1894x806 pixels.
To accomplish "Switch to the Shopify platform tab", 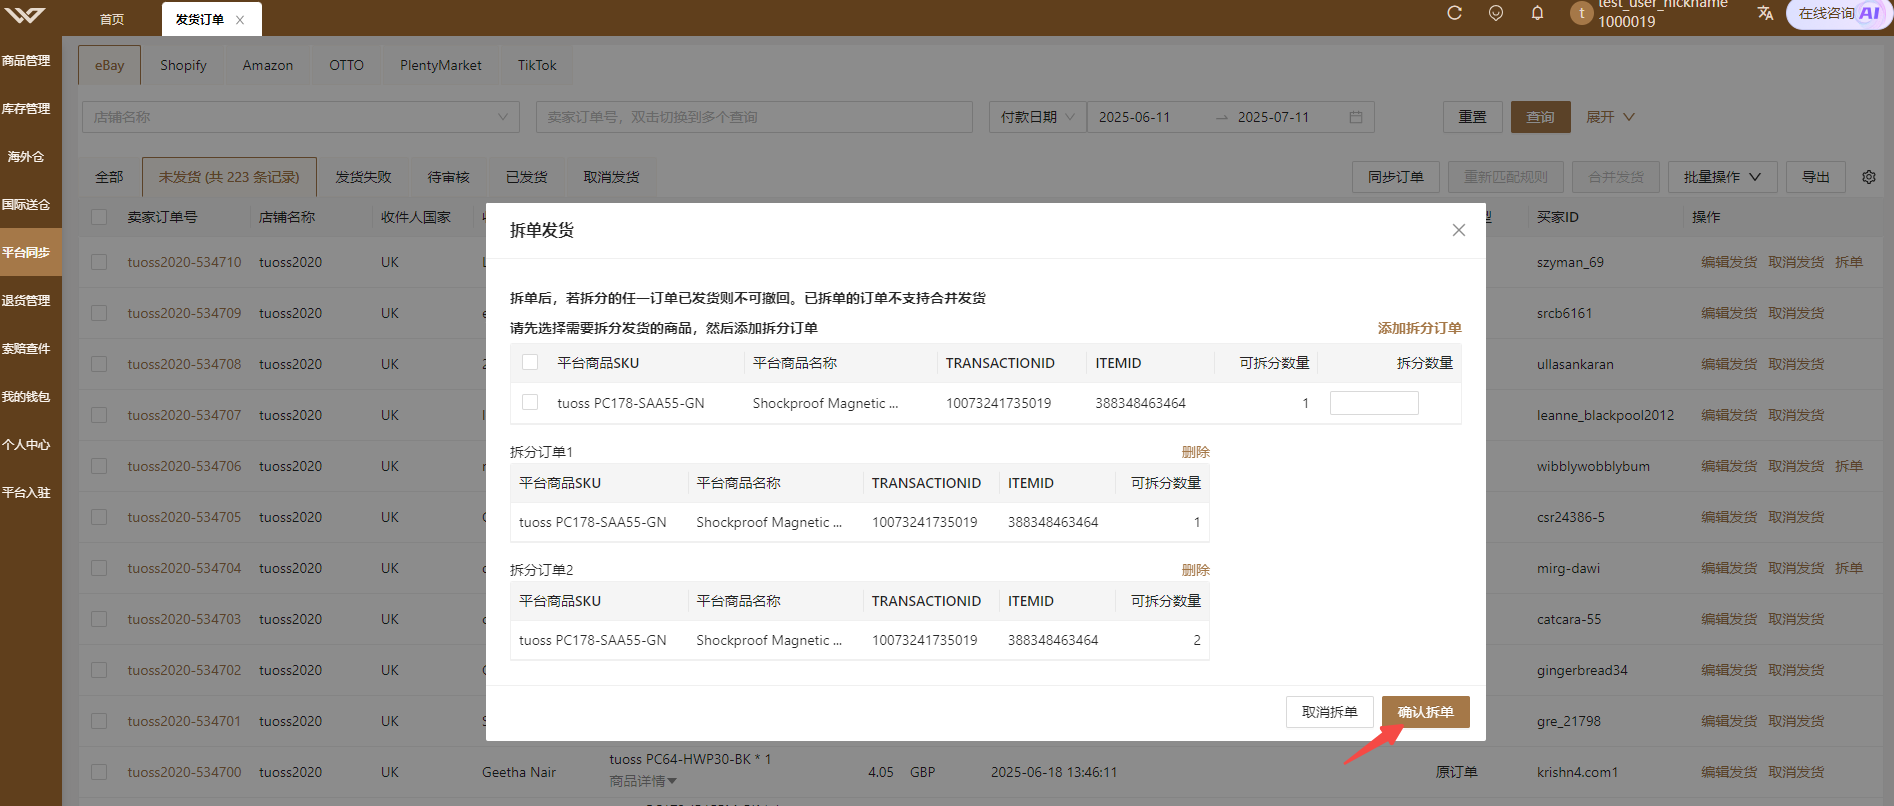I will click(x=183, y=65).
